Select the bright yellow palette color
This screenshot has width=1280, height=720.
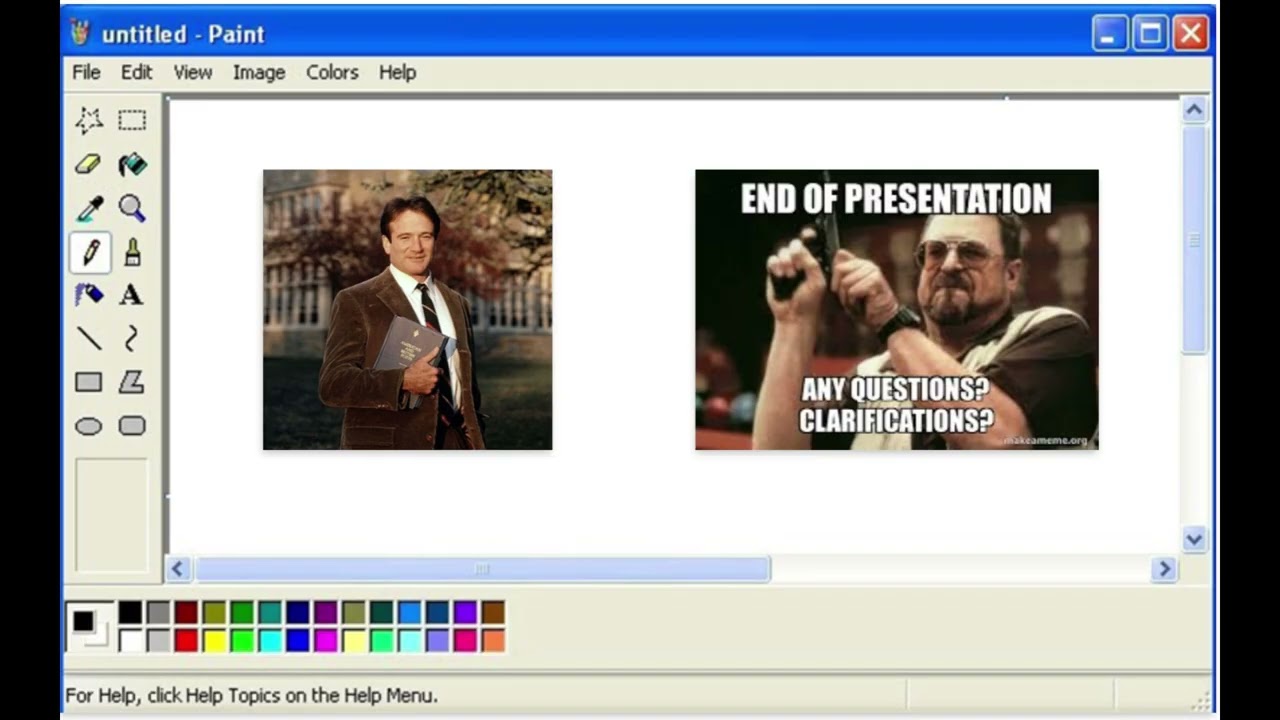(214, 640)
